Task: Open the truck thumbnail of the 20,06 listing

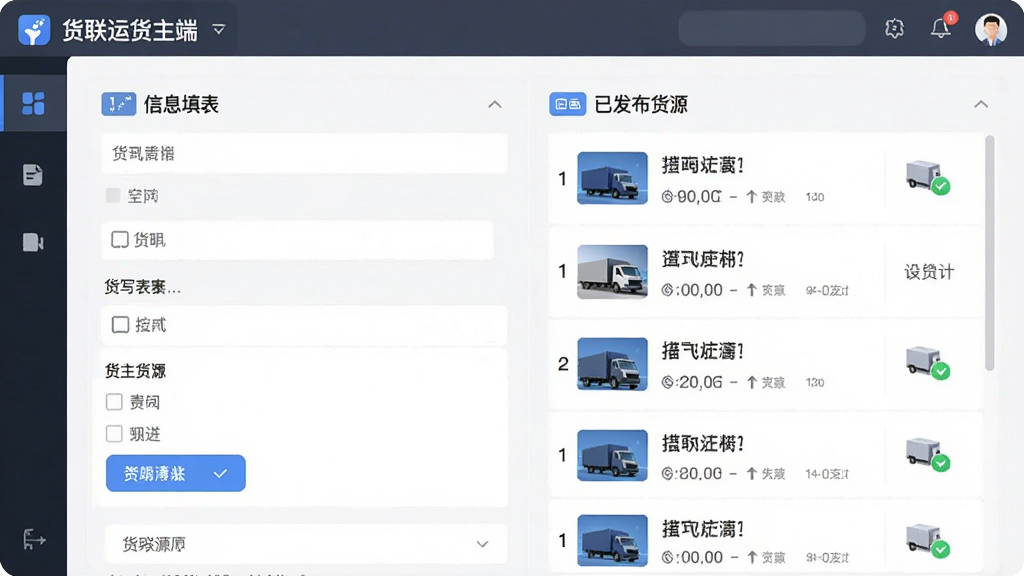Action: [613, 364]
